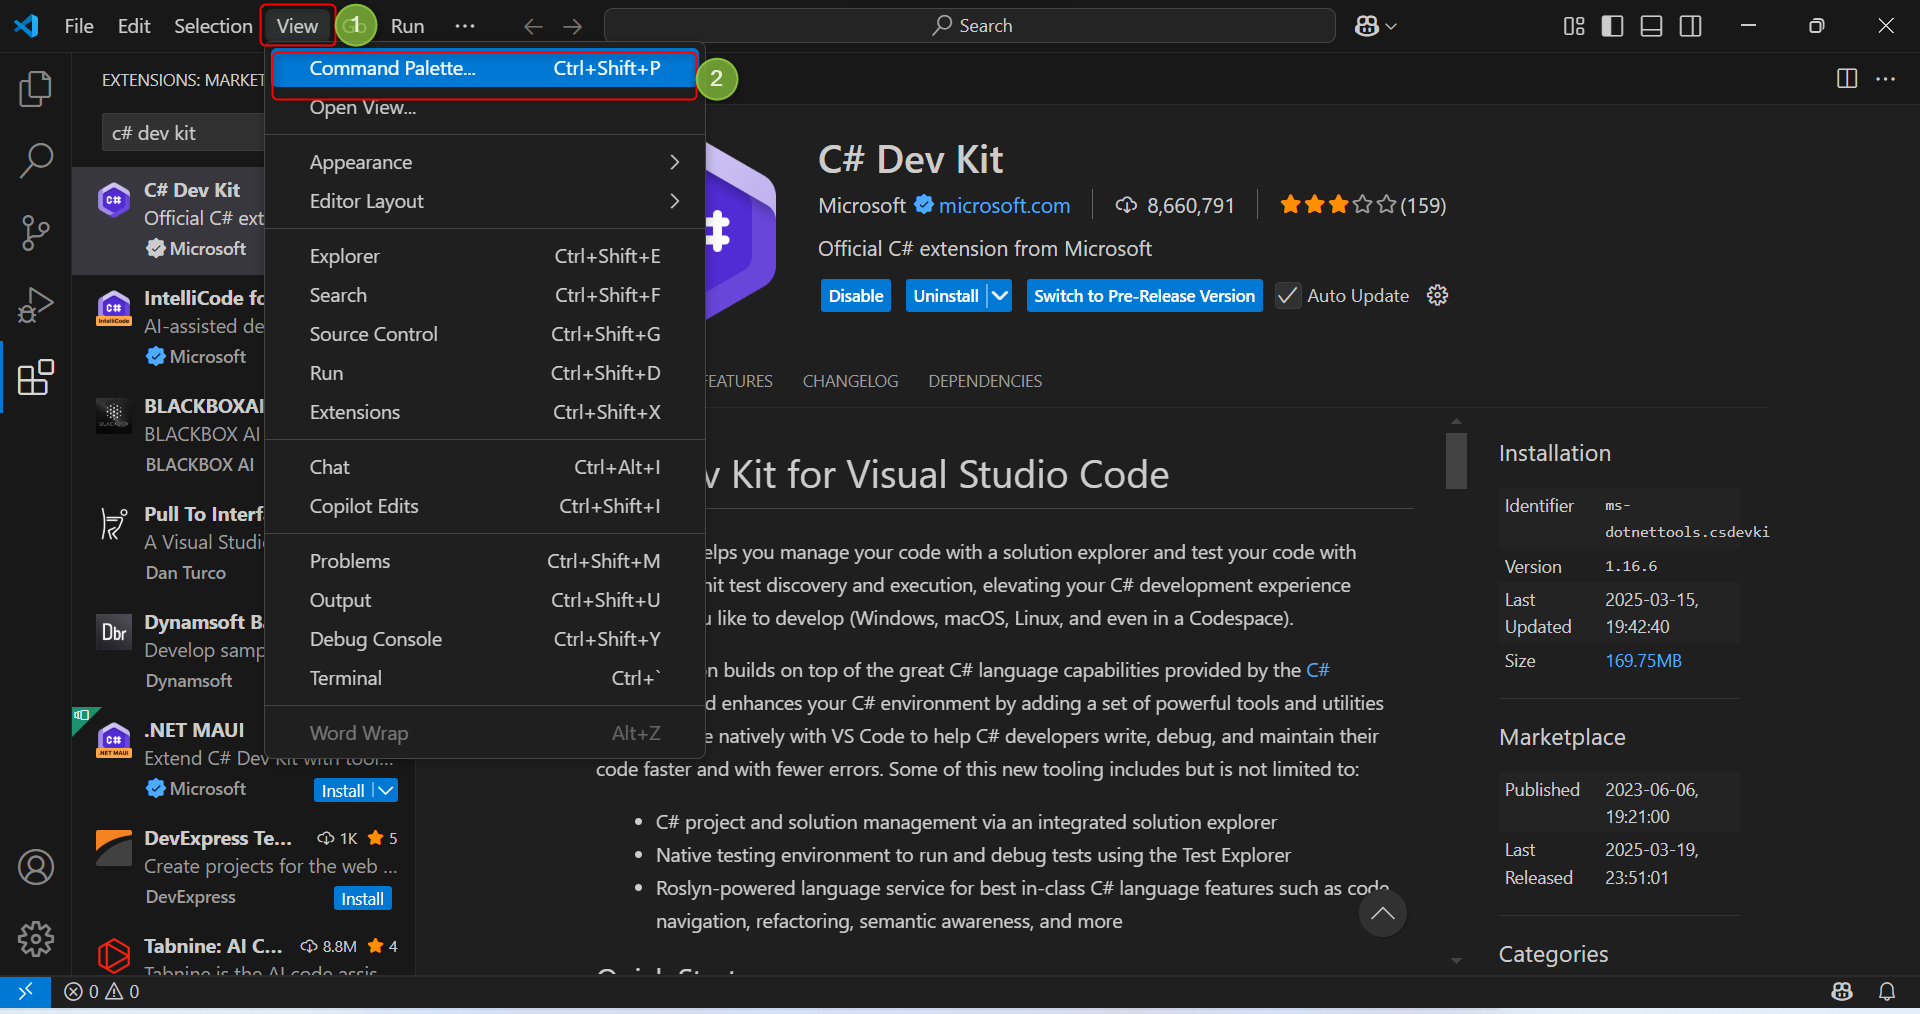
Task: Expand the Appearance submenu
Action: 485,162
